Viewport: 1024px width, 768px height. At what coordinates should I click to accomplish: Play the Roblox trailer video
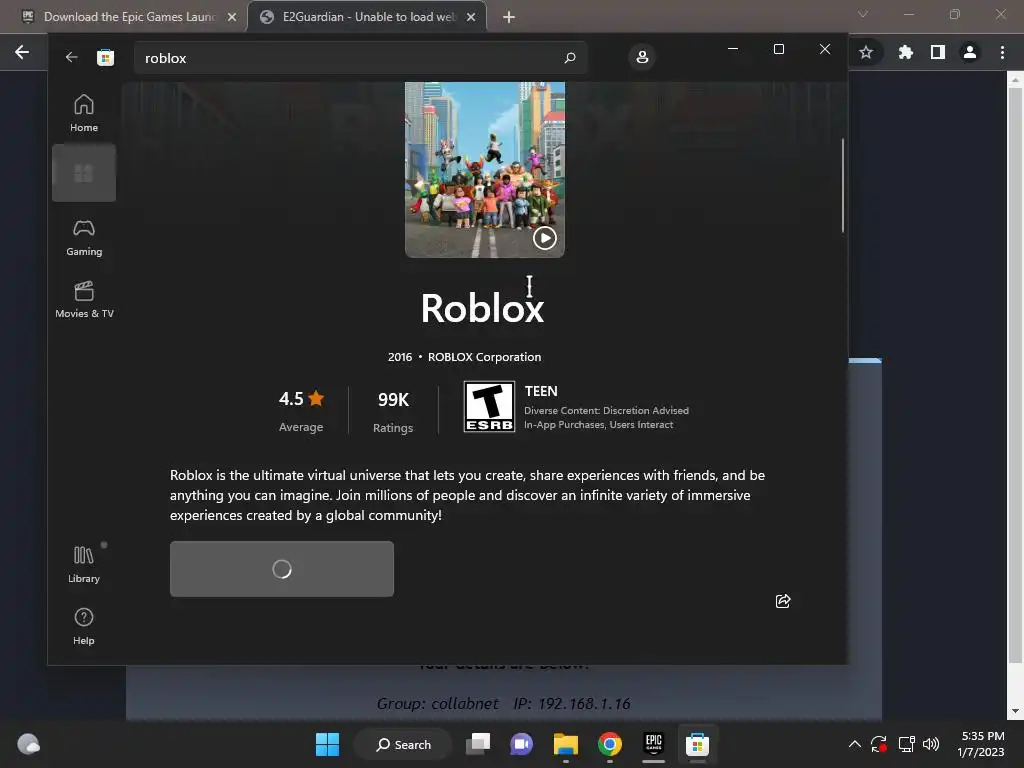pyautogui.click(x=545, y=238)
